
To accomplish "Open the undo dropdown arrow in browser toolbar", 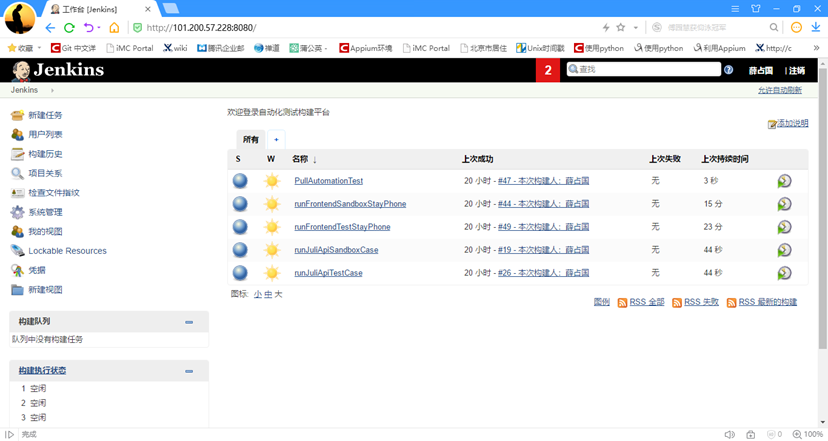I will click(99, 28).
